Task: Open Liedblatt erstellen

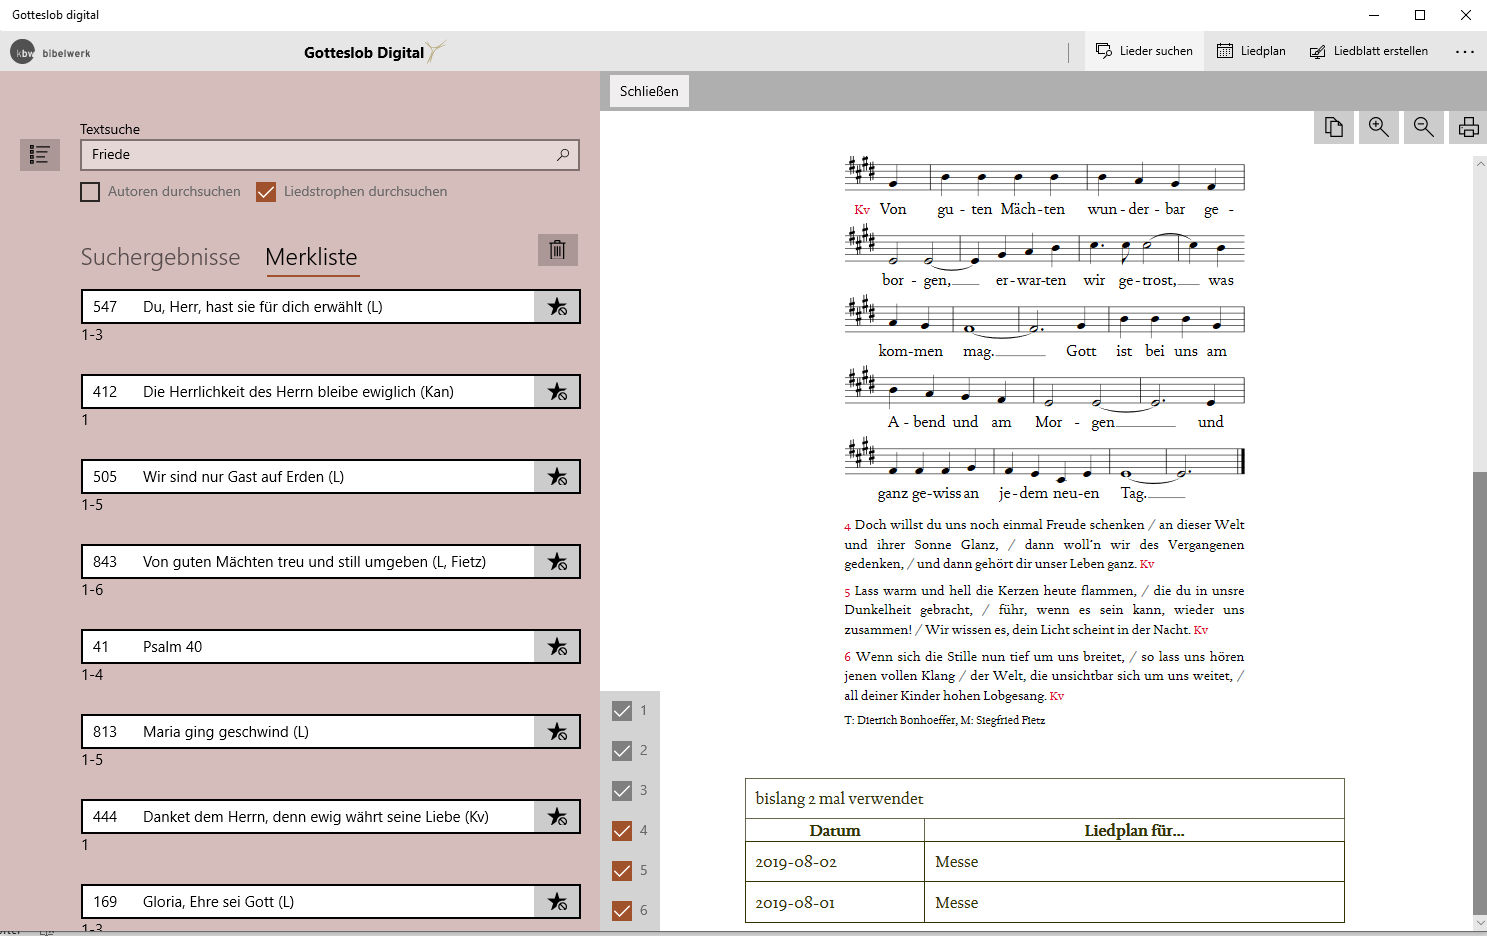Action: click(x=1368, y=51)
